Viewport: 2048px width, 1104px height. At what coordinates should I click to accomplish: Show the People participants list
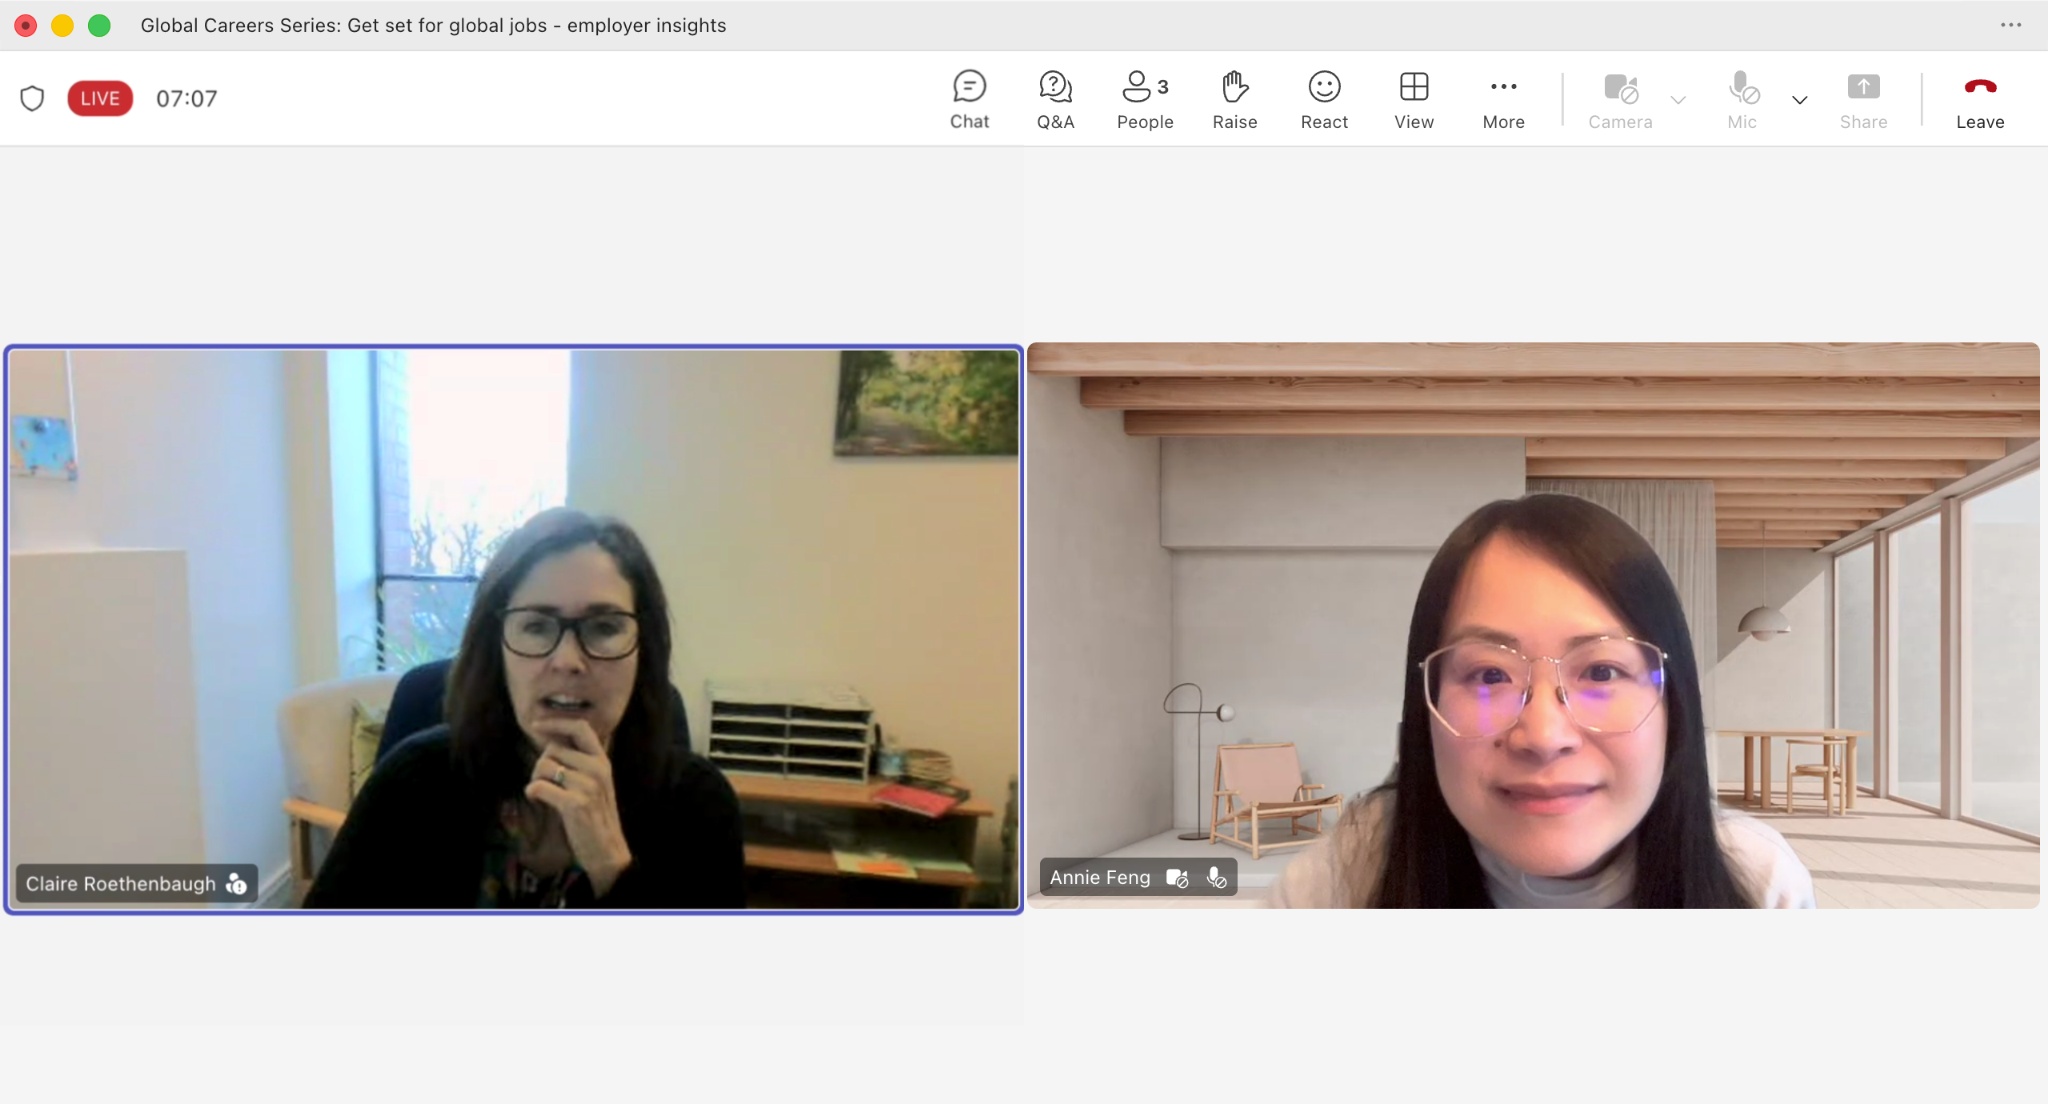click(1144, 99)
